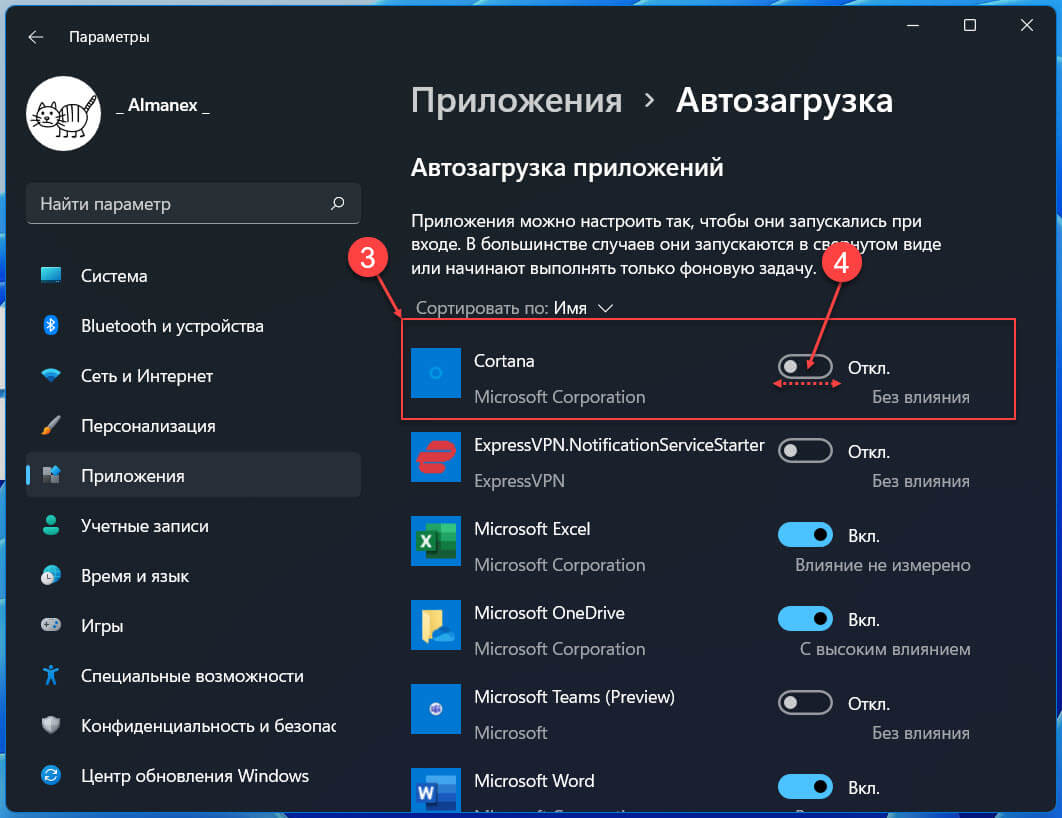Click the Microsoft Excel icon
1062x818 pixels.
[x=436, y=540]
